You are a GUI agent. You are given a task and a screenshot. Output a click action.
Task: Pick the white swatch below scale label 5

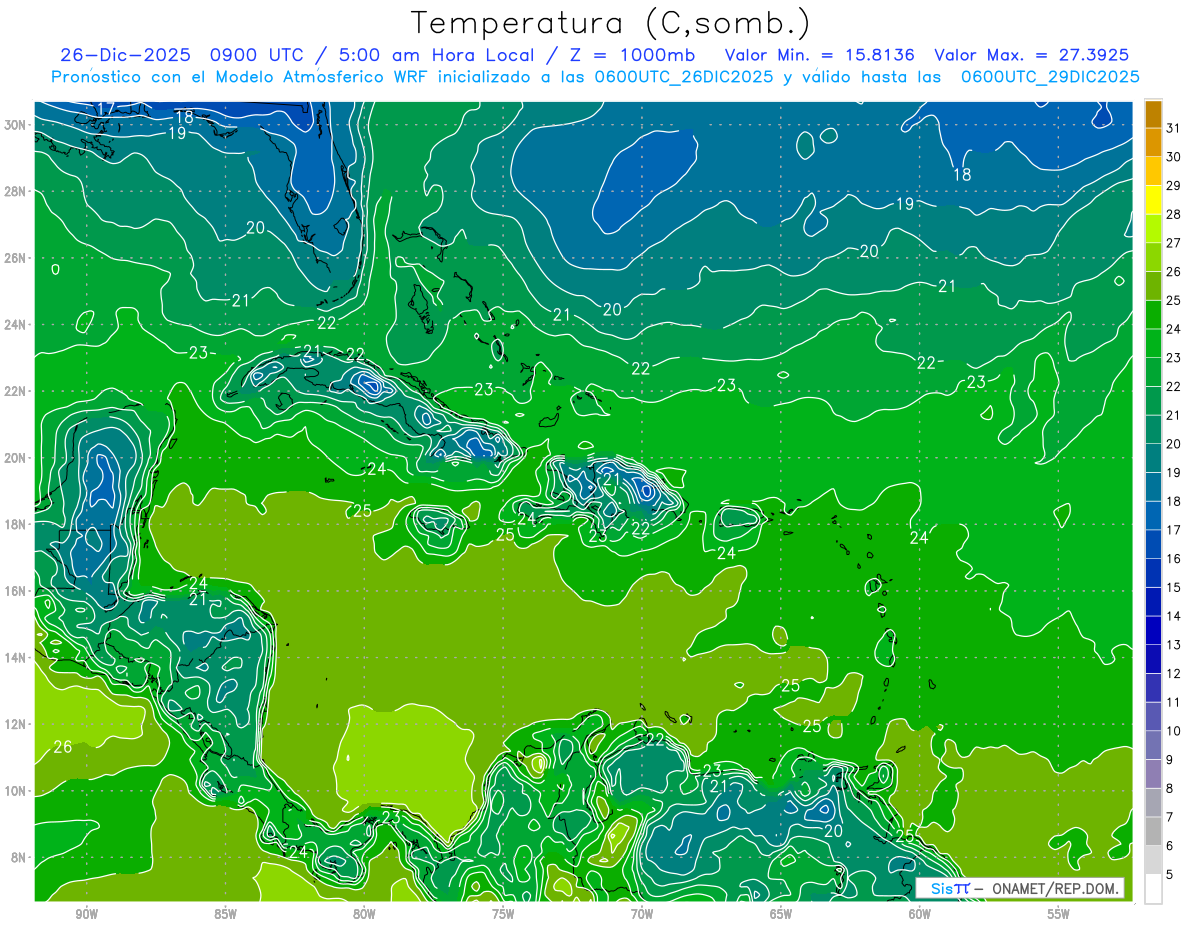[1153, 889]
